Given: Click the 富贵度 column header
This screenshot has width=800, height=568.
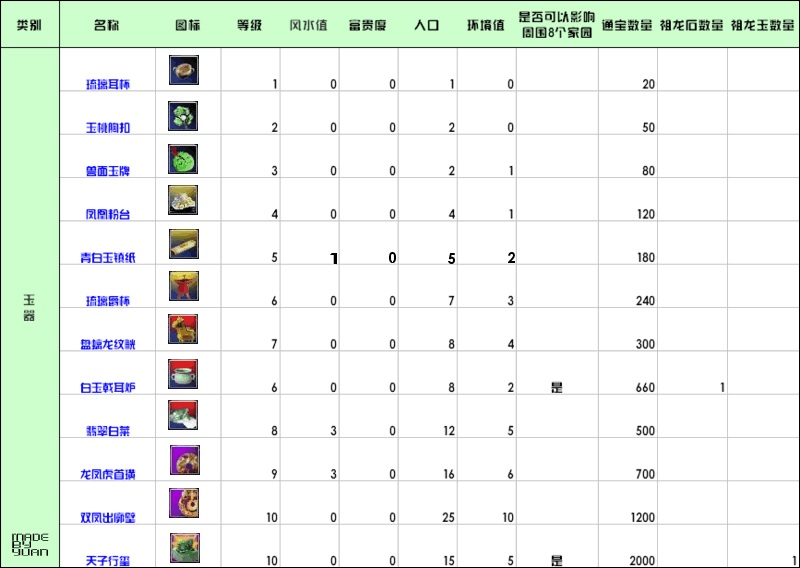Looking at the screenshot, I should tap(367, 25).
